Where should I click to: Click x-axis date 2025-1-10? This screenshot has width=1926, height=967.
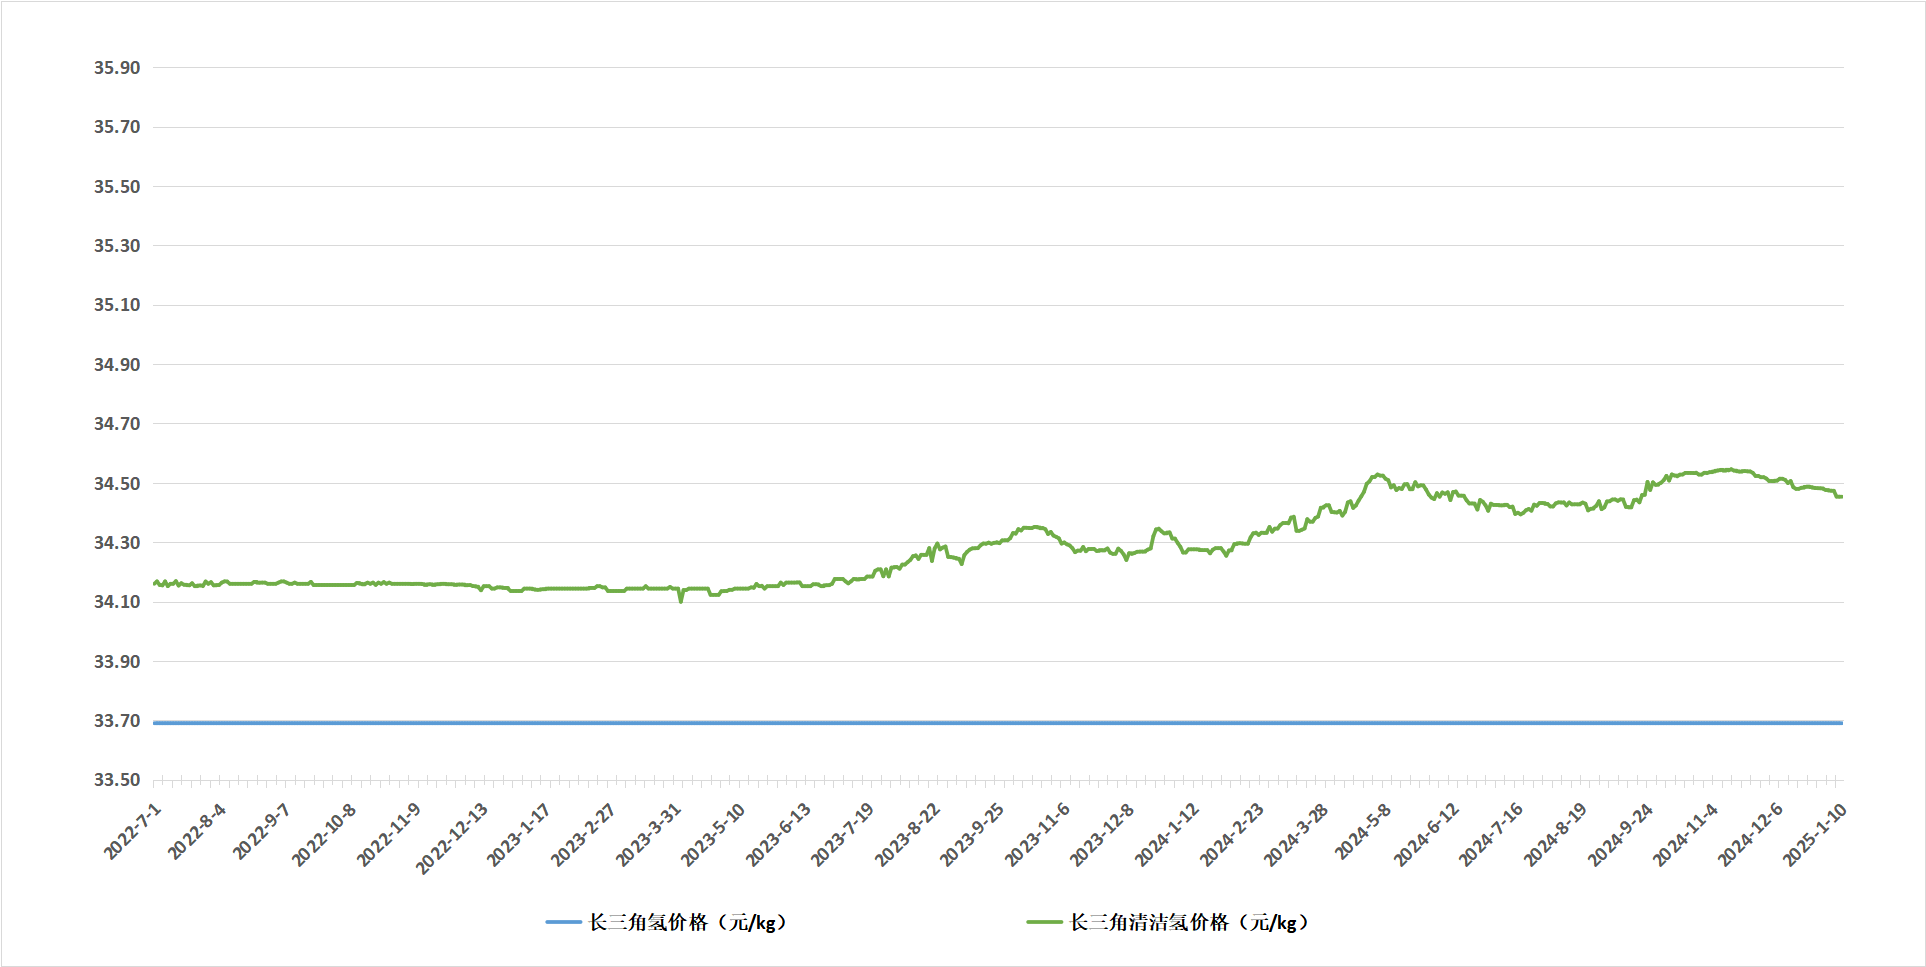tap(1814, 835)
